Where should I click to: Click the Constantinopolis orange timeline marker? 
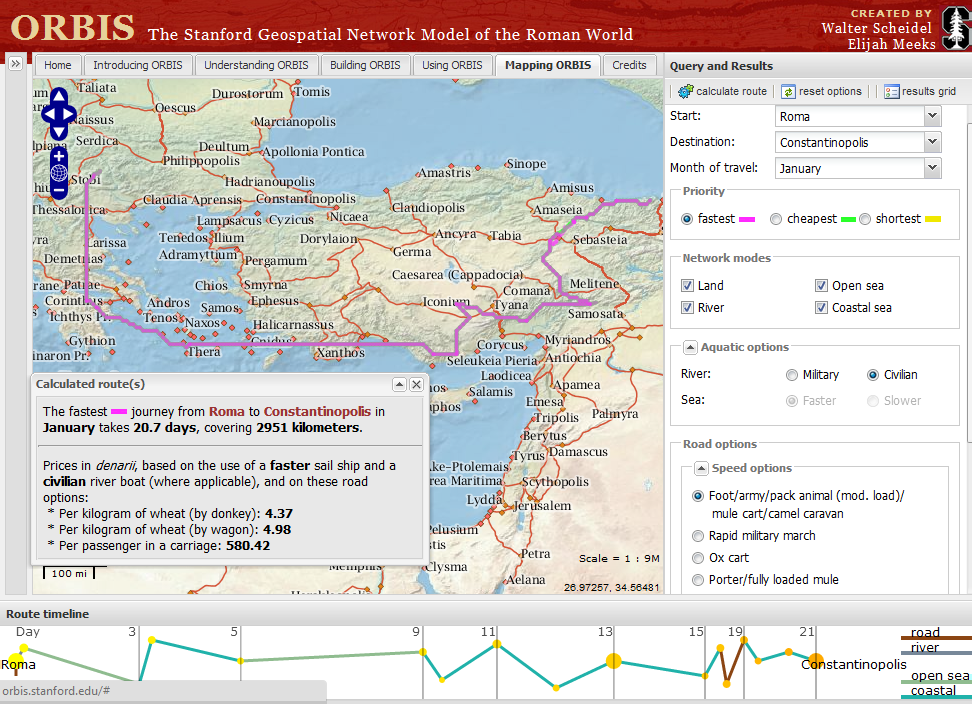click(x=816, y=661)
